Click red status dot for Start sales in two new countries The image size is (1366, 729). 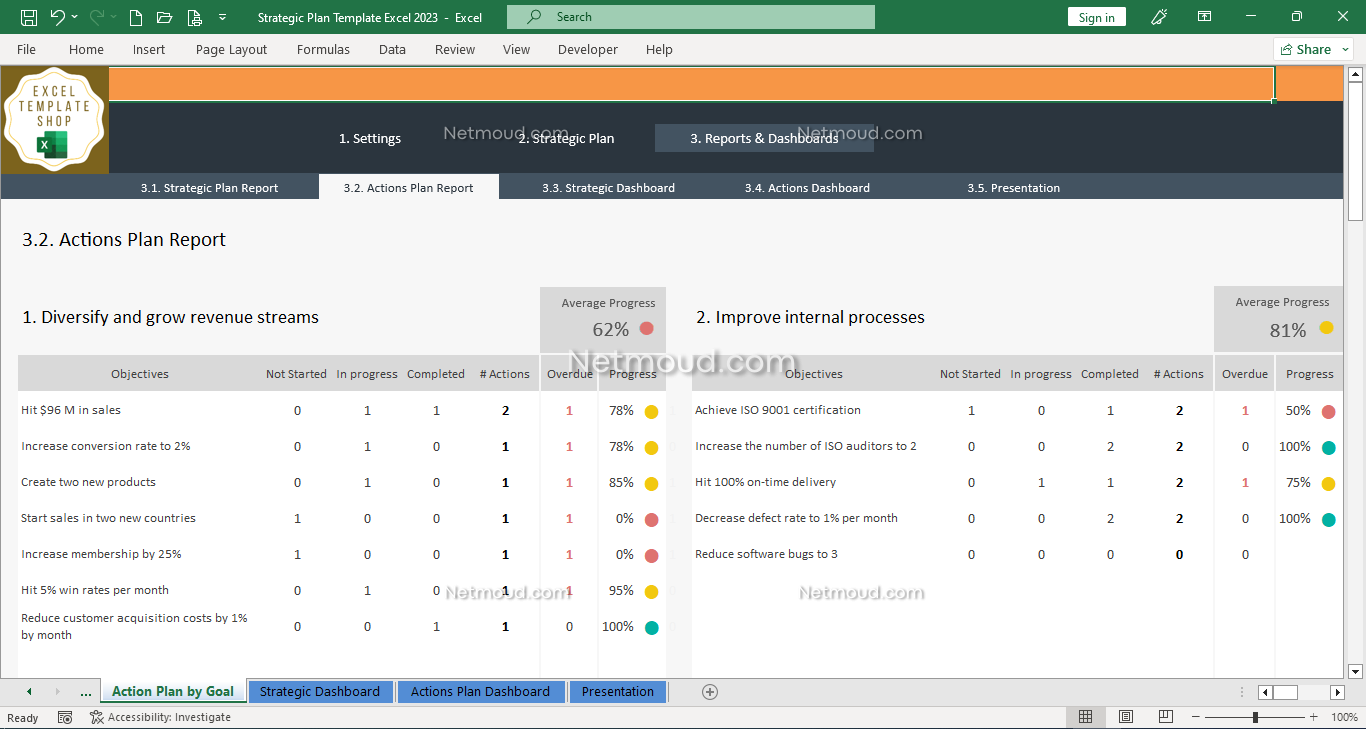(651, 519)
